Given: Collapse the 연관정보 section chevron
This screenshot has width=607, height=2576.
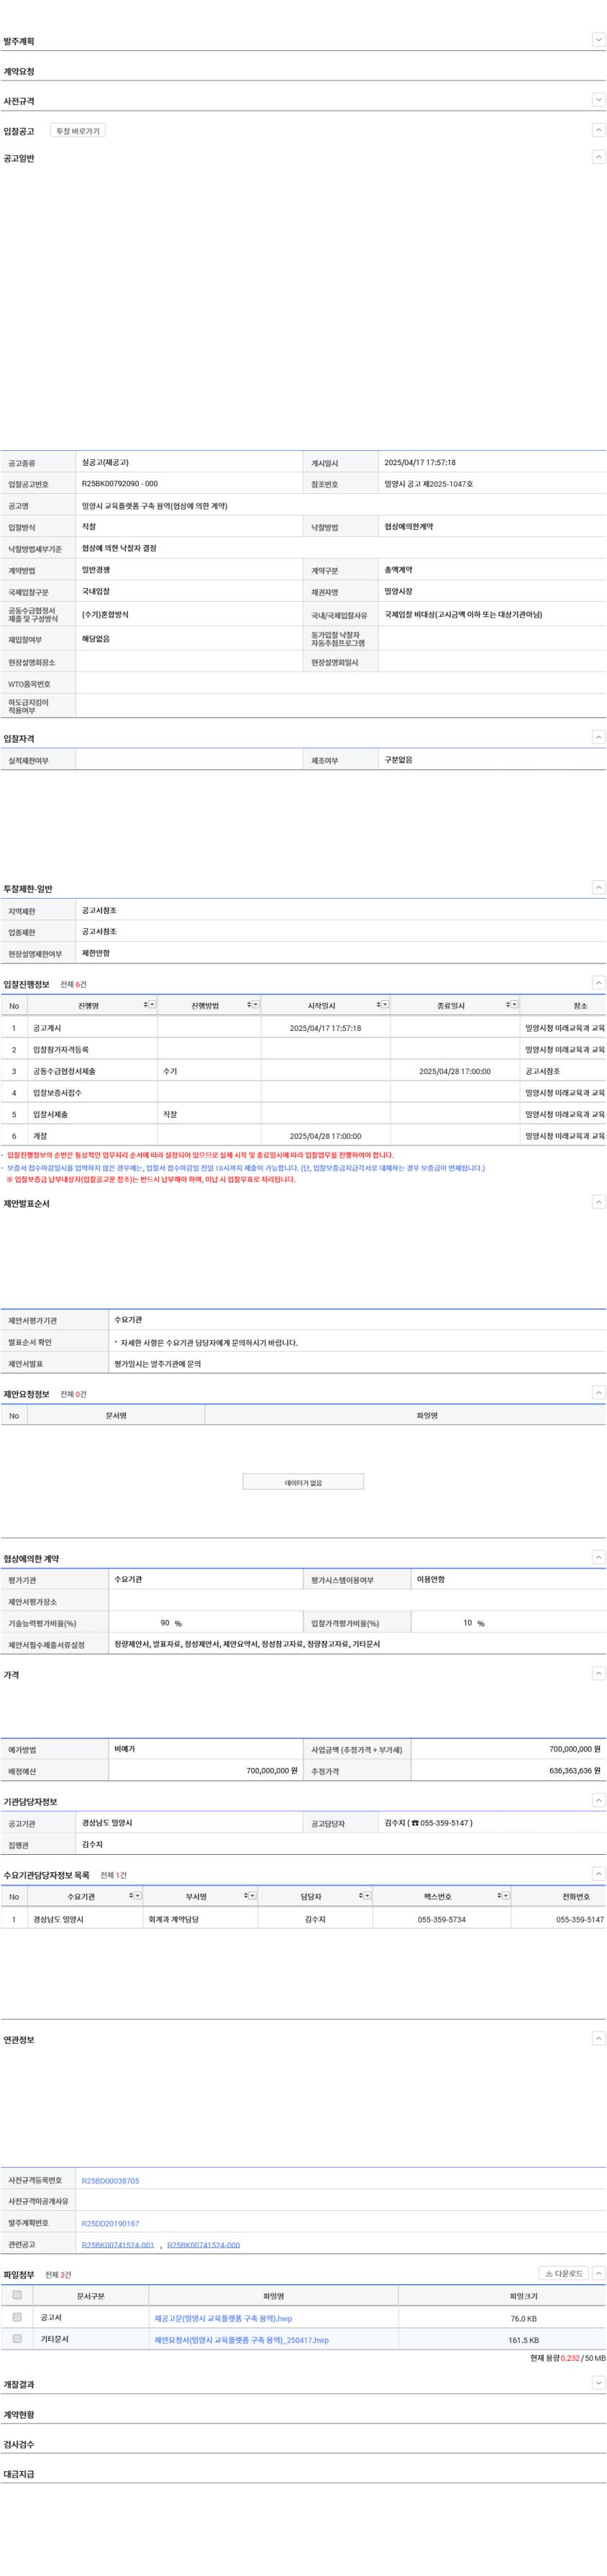Looking at the screenshot, I should click(x=598, y=2038).
